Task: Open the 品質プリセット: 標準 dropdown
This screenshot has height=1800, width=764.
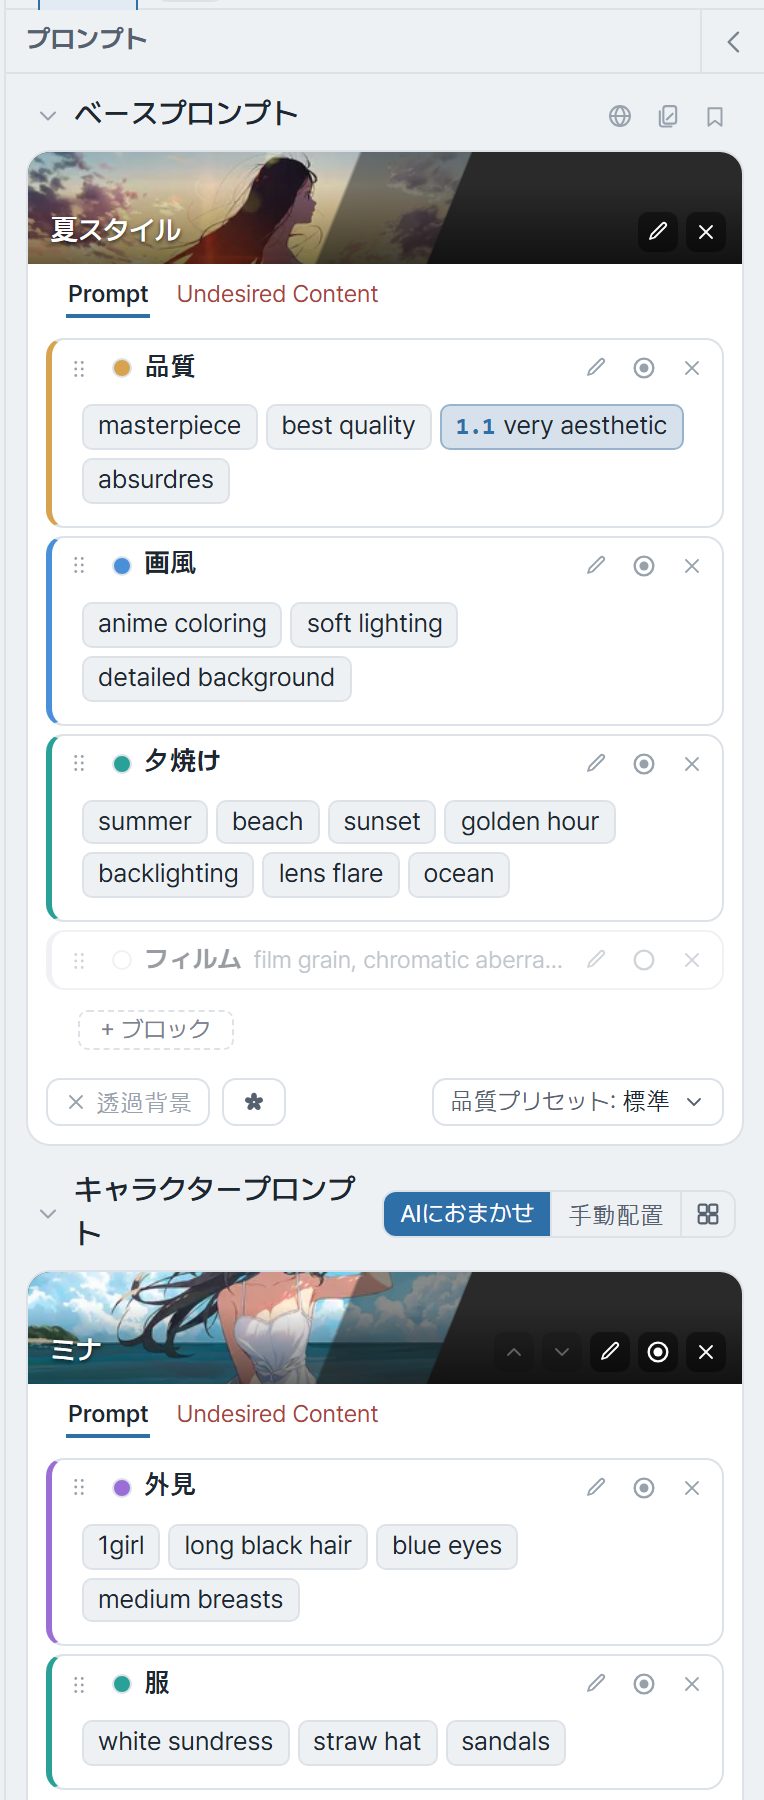Action: tap(578, 1102)
